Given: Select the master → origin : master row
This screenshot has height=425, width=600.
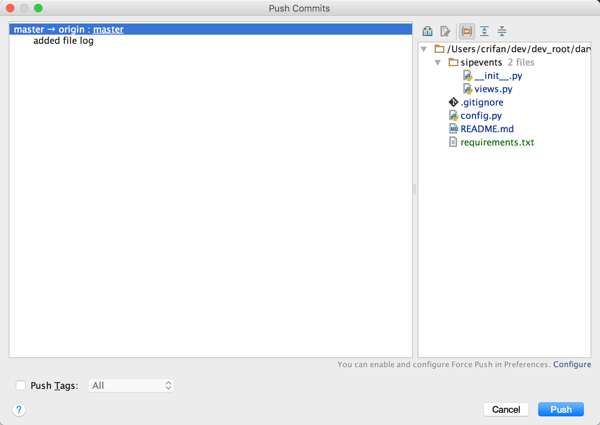Looking at the screenshot, I should click(x=210, y=29).
